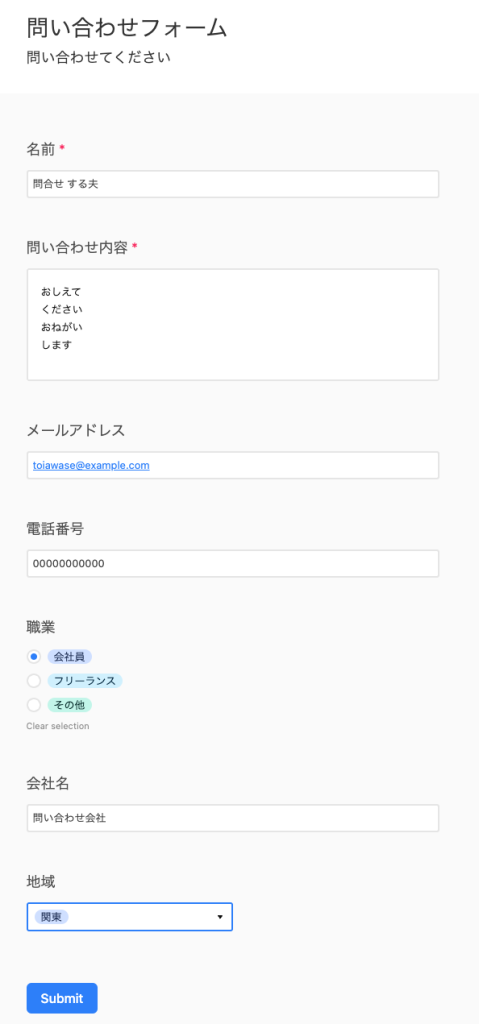
Task: Focus the メールアドレス field
Action: tap(233, 465)
